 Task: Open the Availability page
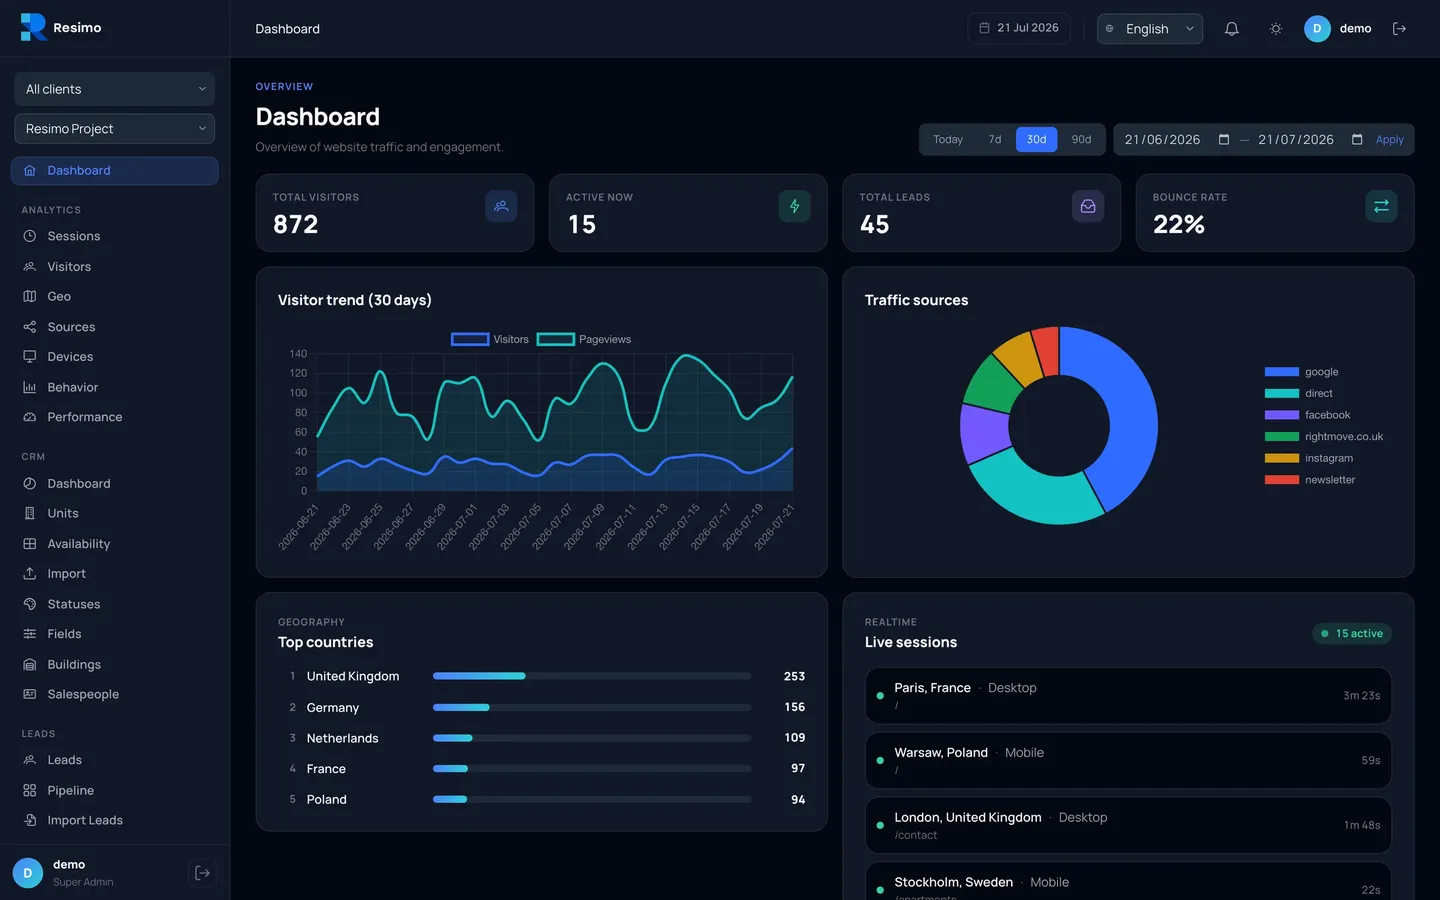pyautogui.click(x=115, y=544)
